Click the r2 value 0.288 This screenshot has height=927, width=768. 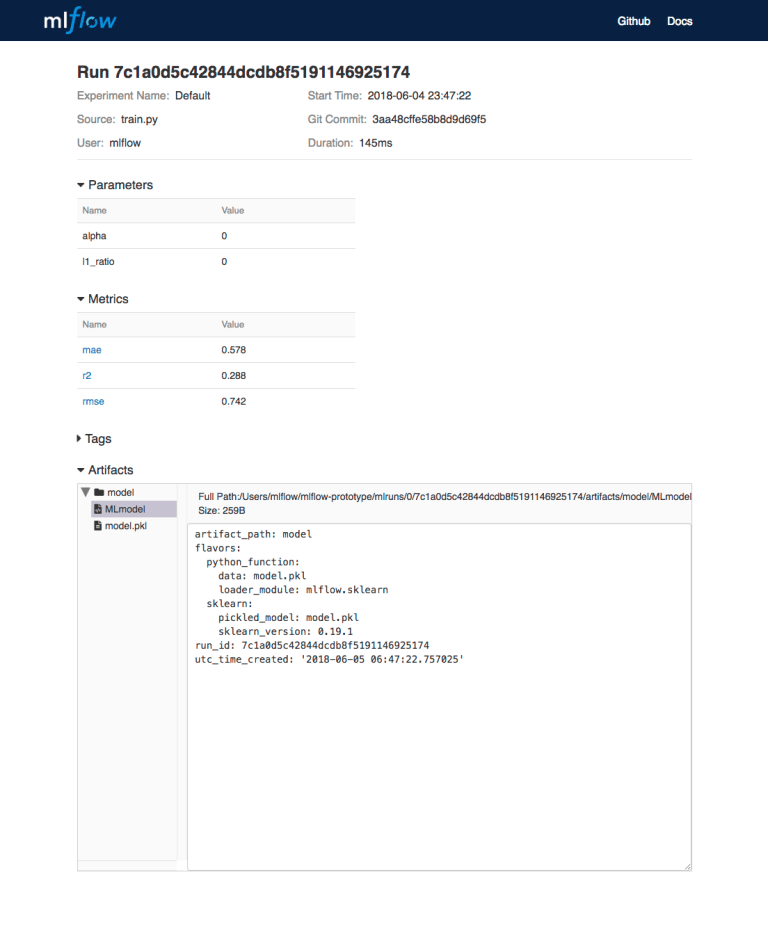coord(234,375)
